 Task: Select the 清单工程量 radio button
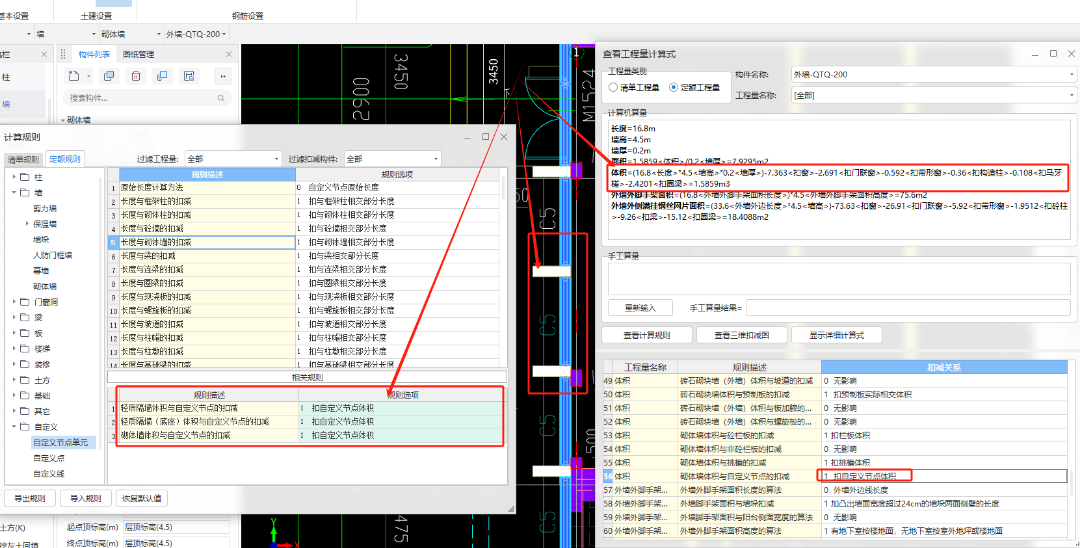point(613,87)
